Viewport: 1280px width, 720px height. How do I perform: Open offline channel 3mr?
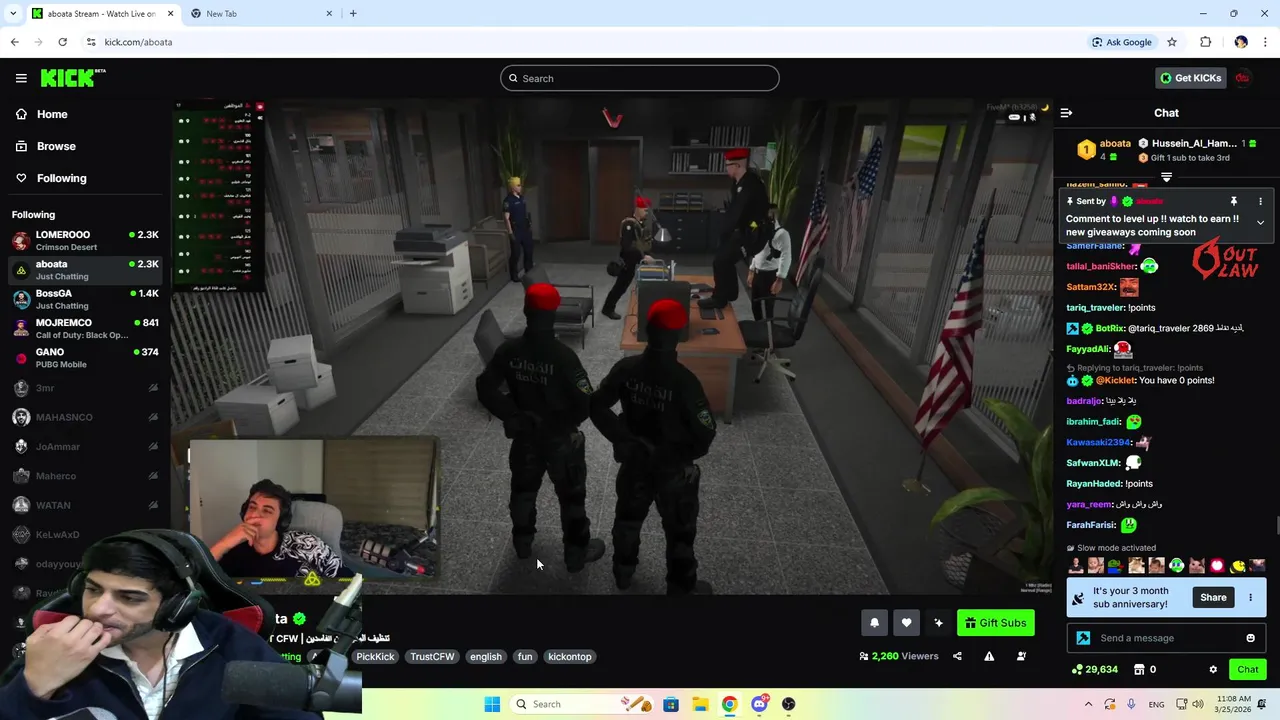click(85, 388)
